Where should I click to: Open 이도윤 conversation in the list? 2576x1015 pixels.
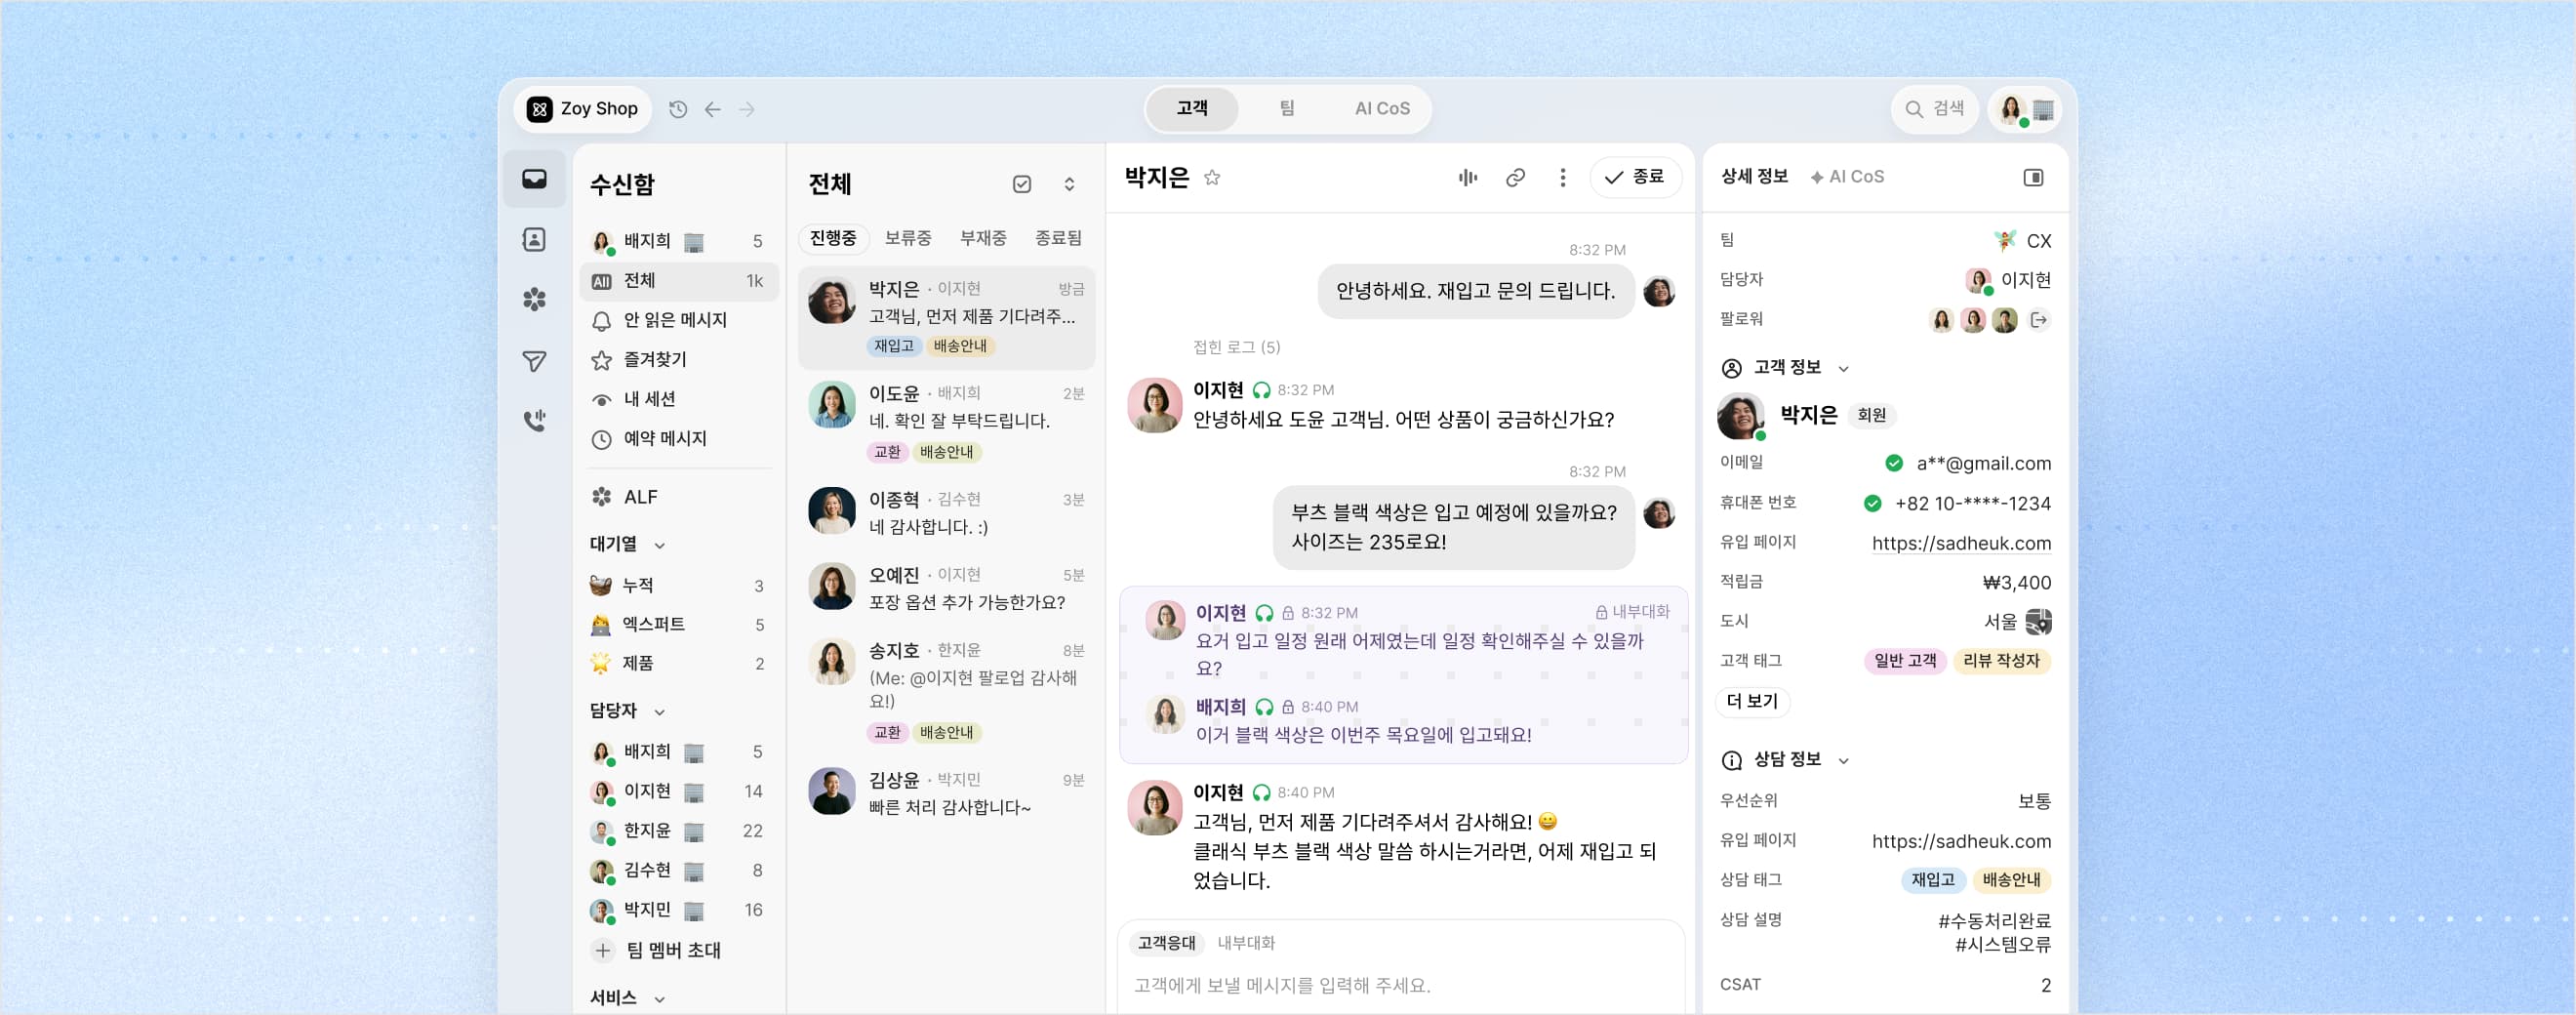[946, 421]
